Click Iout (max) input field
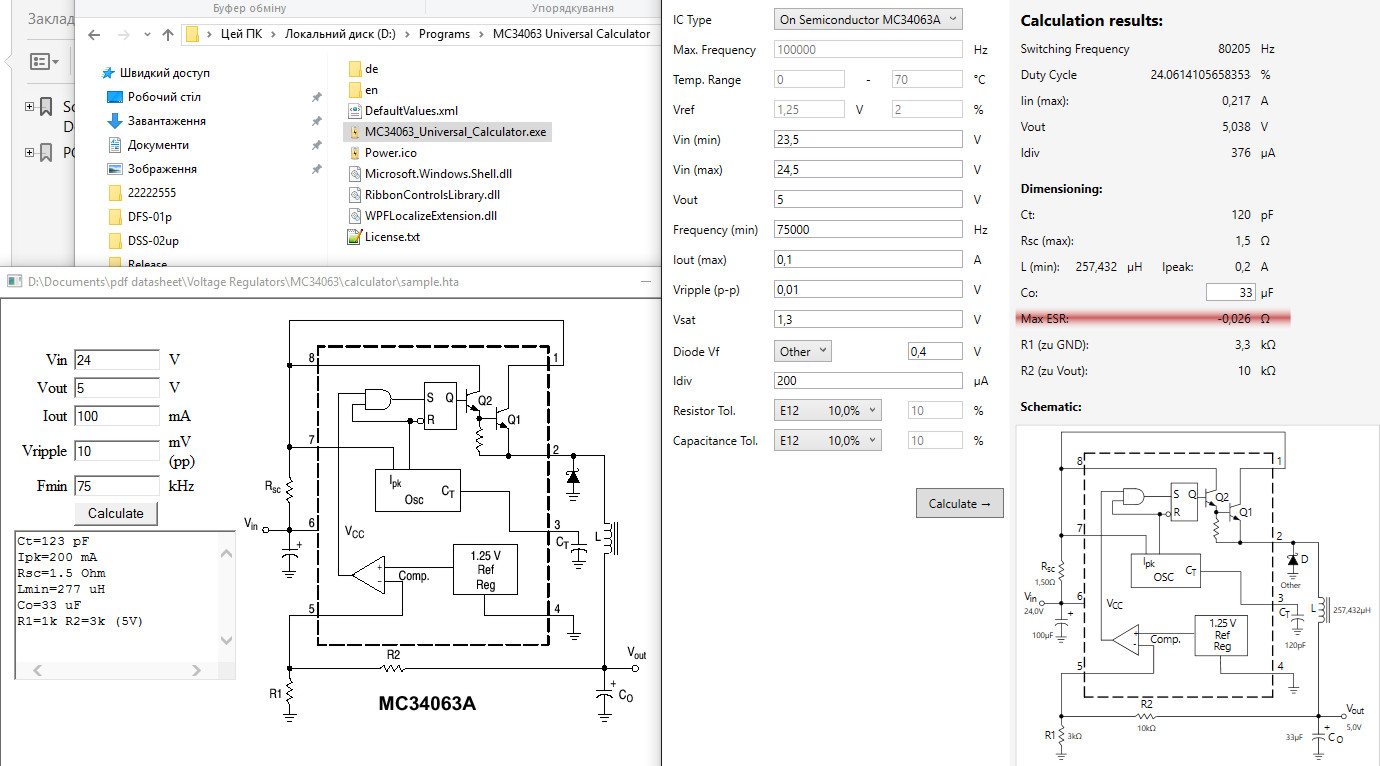 pyautogui.click(x=868, y=260)
